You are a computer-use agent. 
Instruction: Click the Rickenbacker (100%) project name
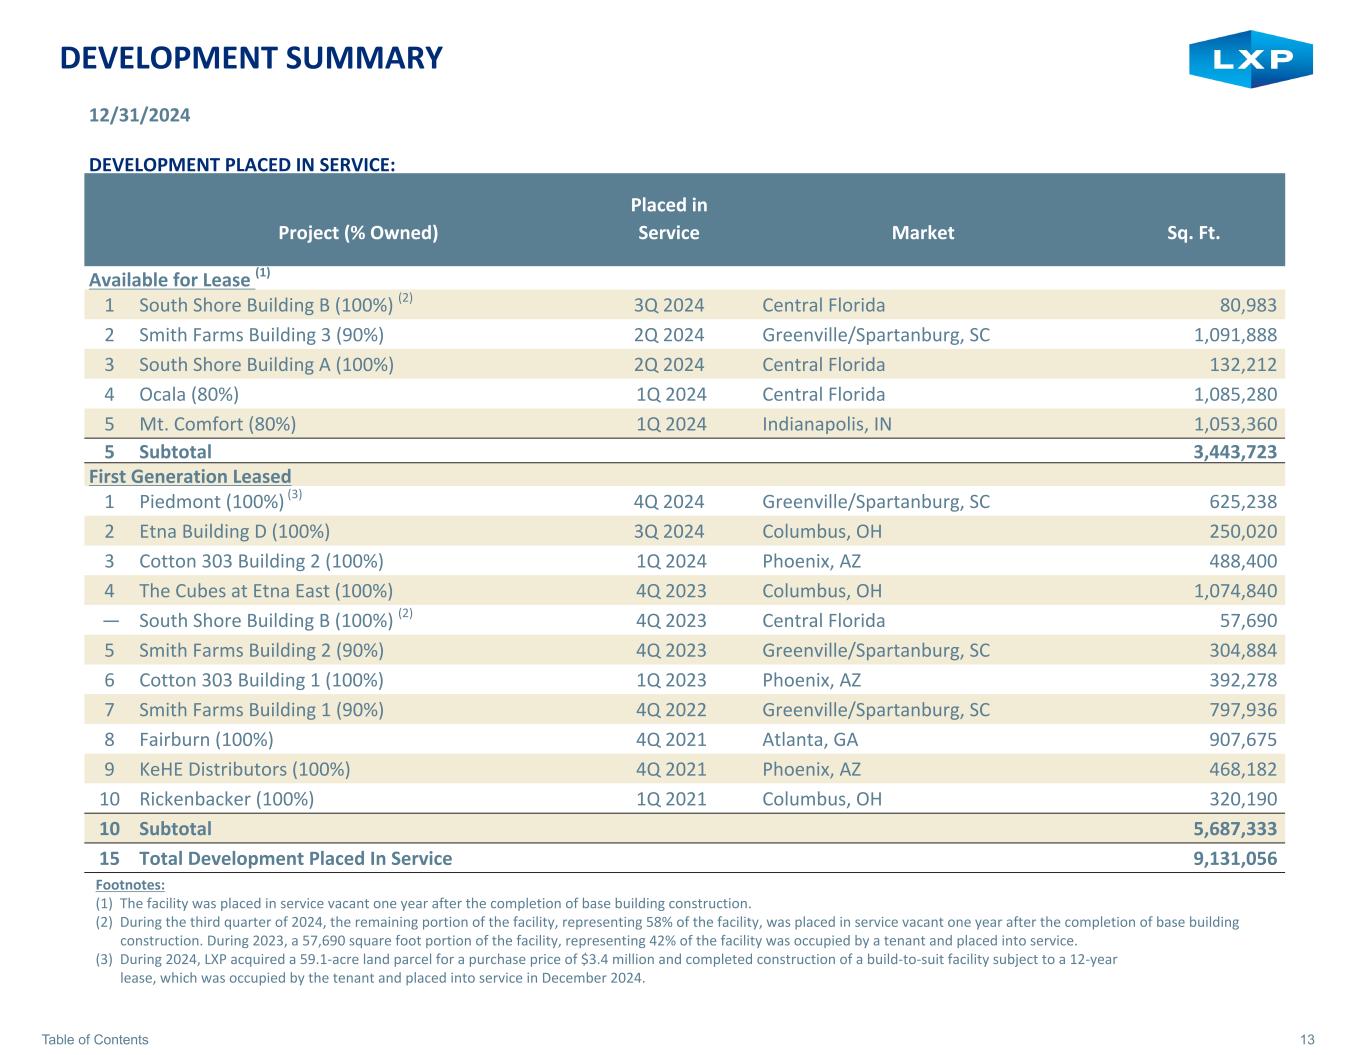(x=227, y=799)
